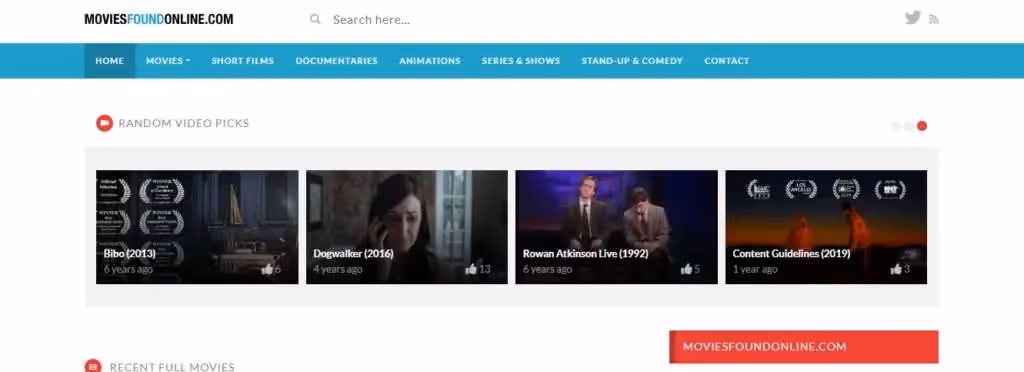1024x372 pixels.
Task: Click '1 year ago' under Content Guidelines
Action: coord(755,270)
